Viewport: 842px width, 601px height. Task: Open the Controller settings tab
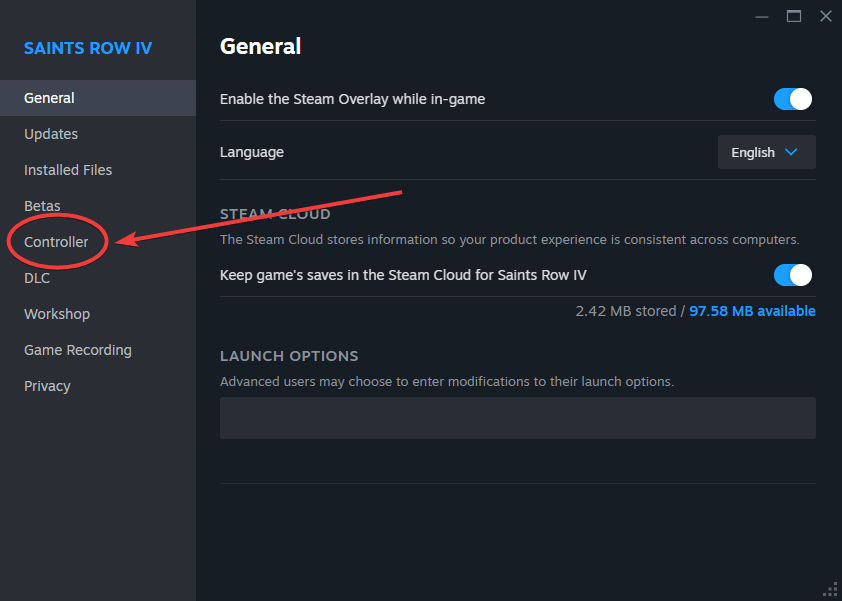coord(56,242)
